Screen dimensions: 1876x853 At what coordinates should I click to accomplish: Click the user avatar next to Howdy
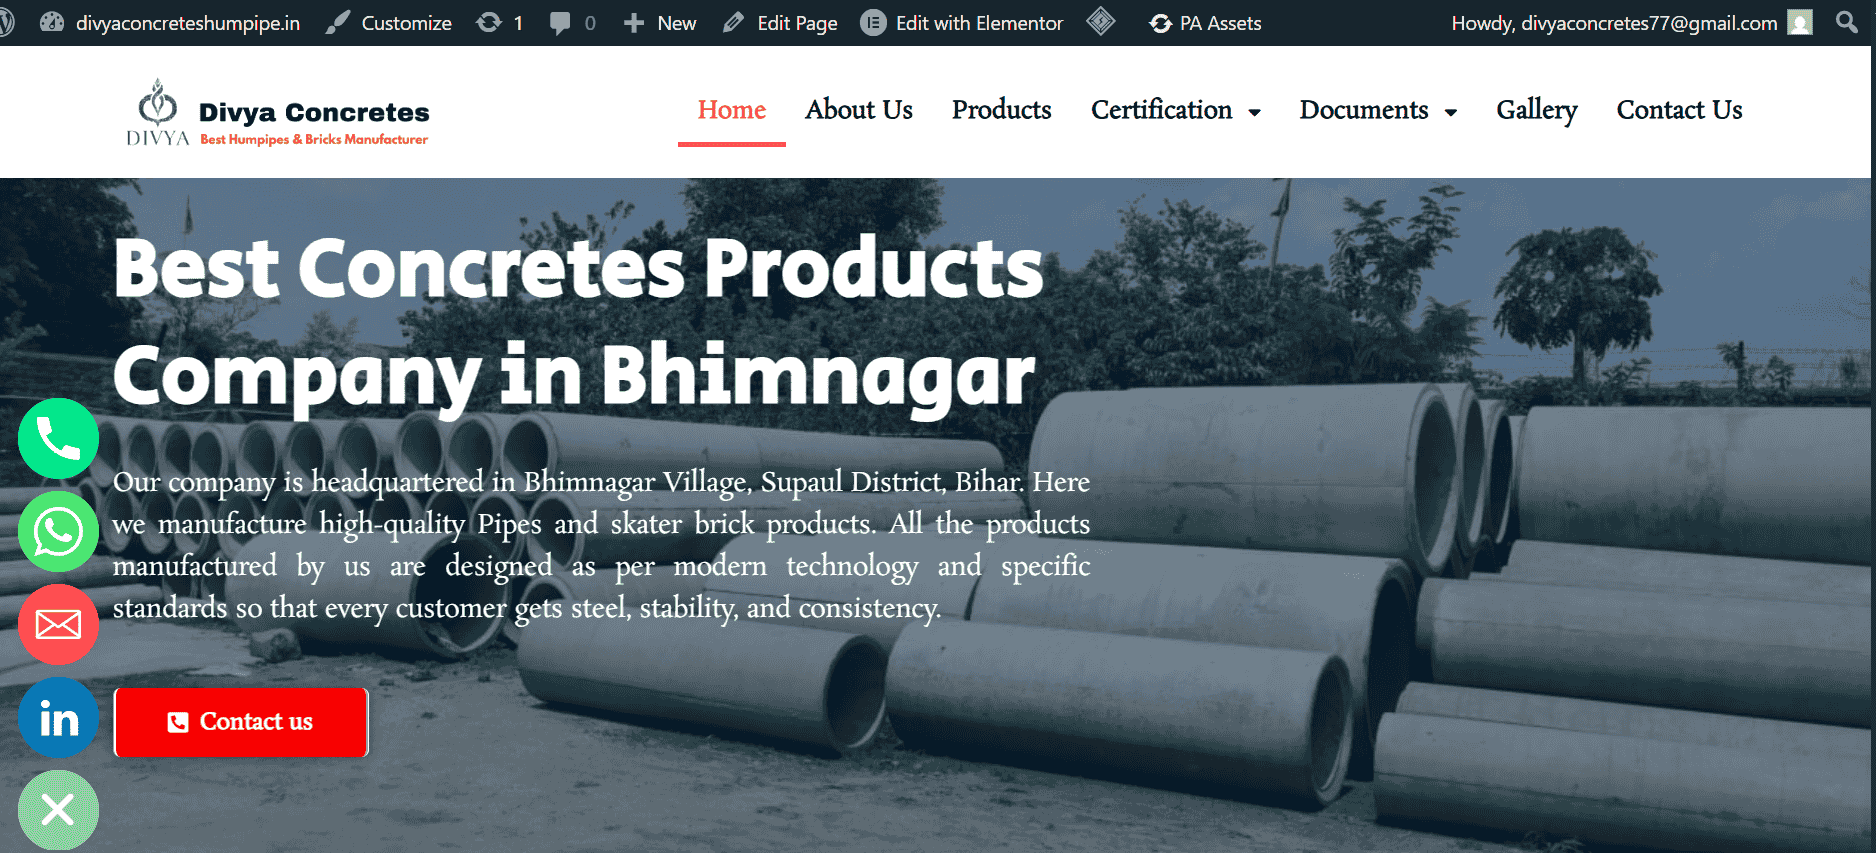click(x=1800, y=22)
